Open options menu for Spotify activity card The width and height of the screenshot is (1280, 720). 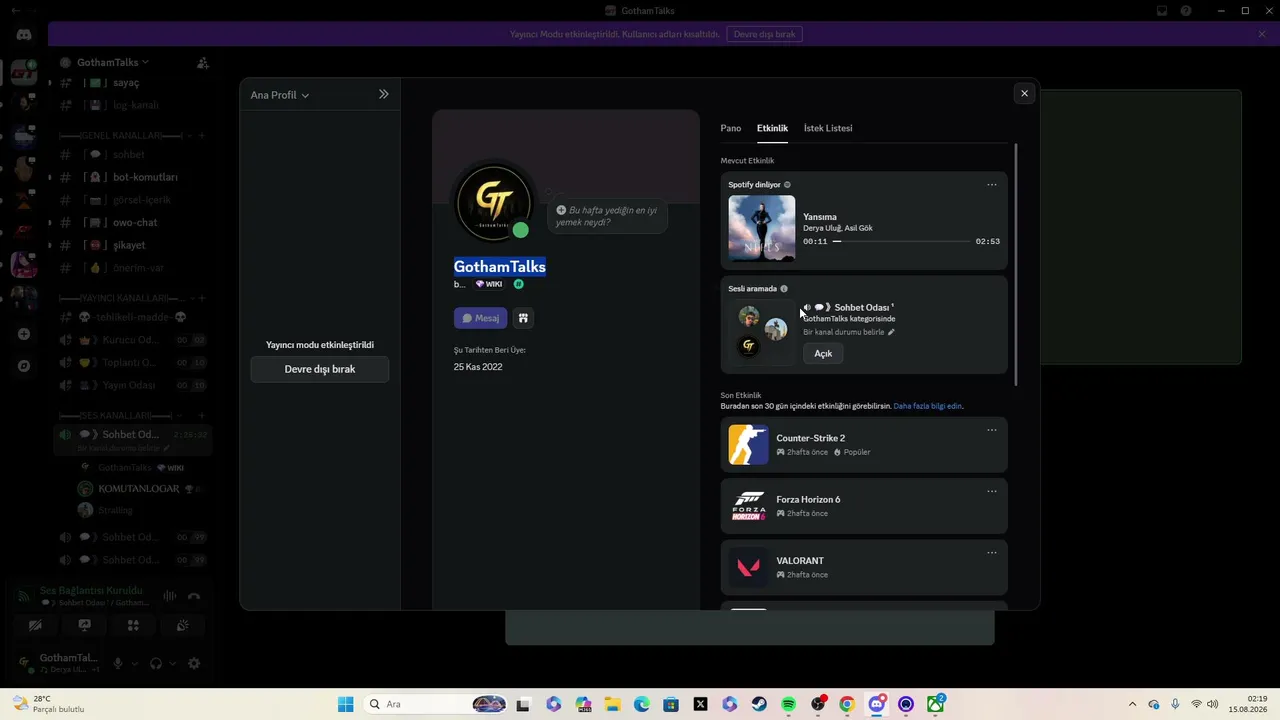[x=992, y=185]
